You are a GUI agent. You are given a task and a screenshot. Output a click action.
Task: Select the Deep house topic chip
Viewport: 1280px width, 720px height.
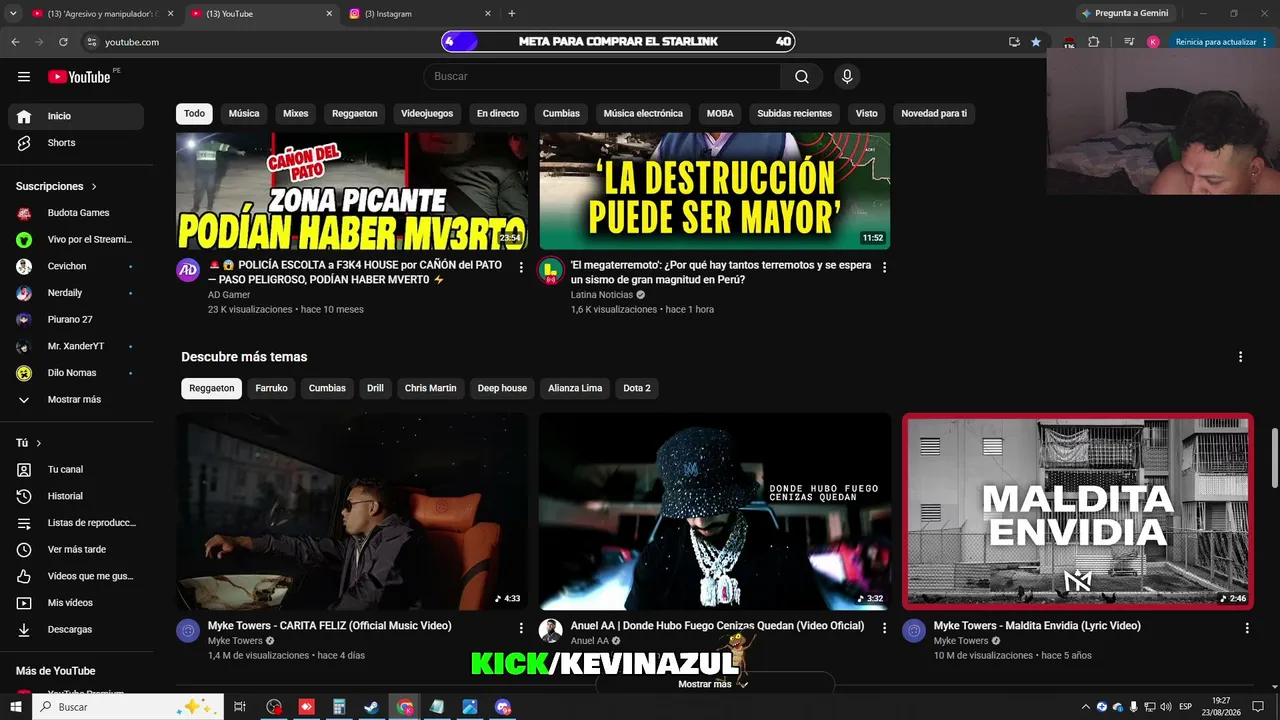click(502, 388)
